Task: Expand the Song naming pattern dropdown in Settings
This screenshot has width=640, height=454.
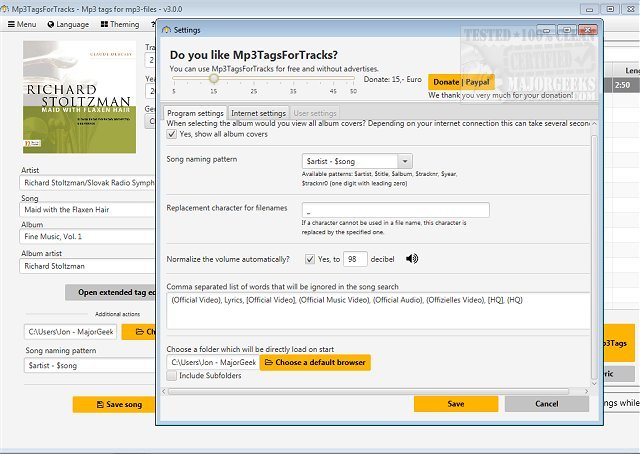Action: (405, 161)
